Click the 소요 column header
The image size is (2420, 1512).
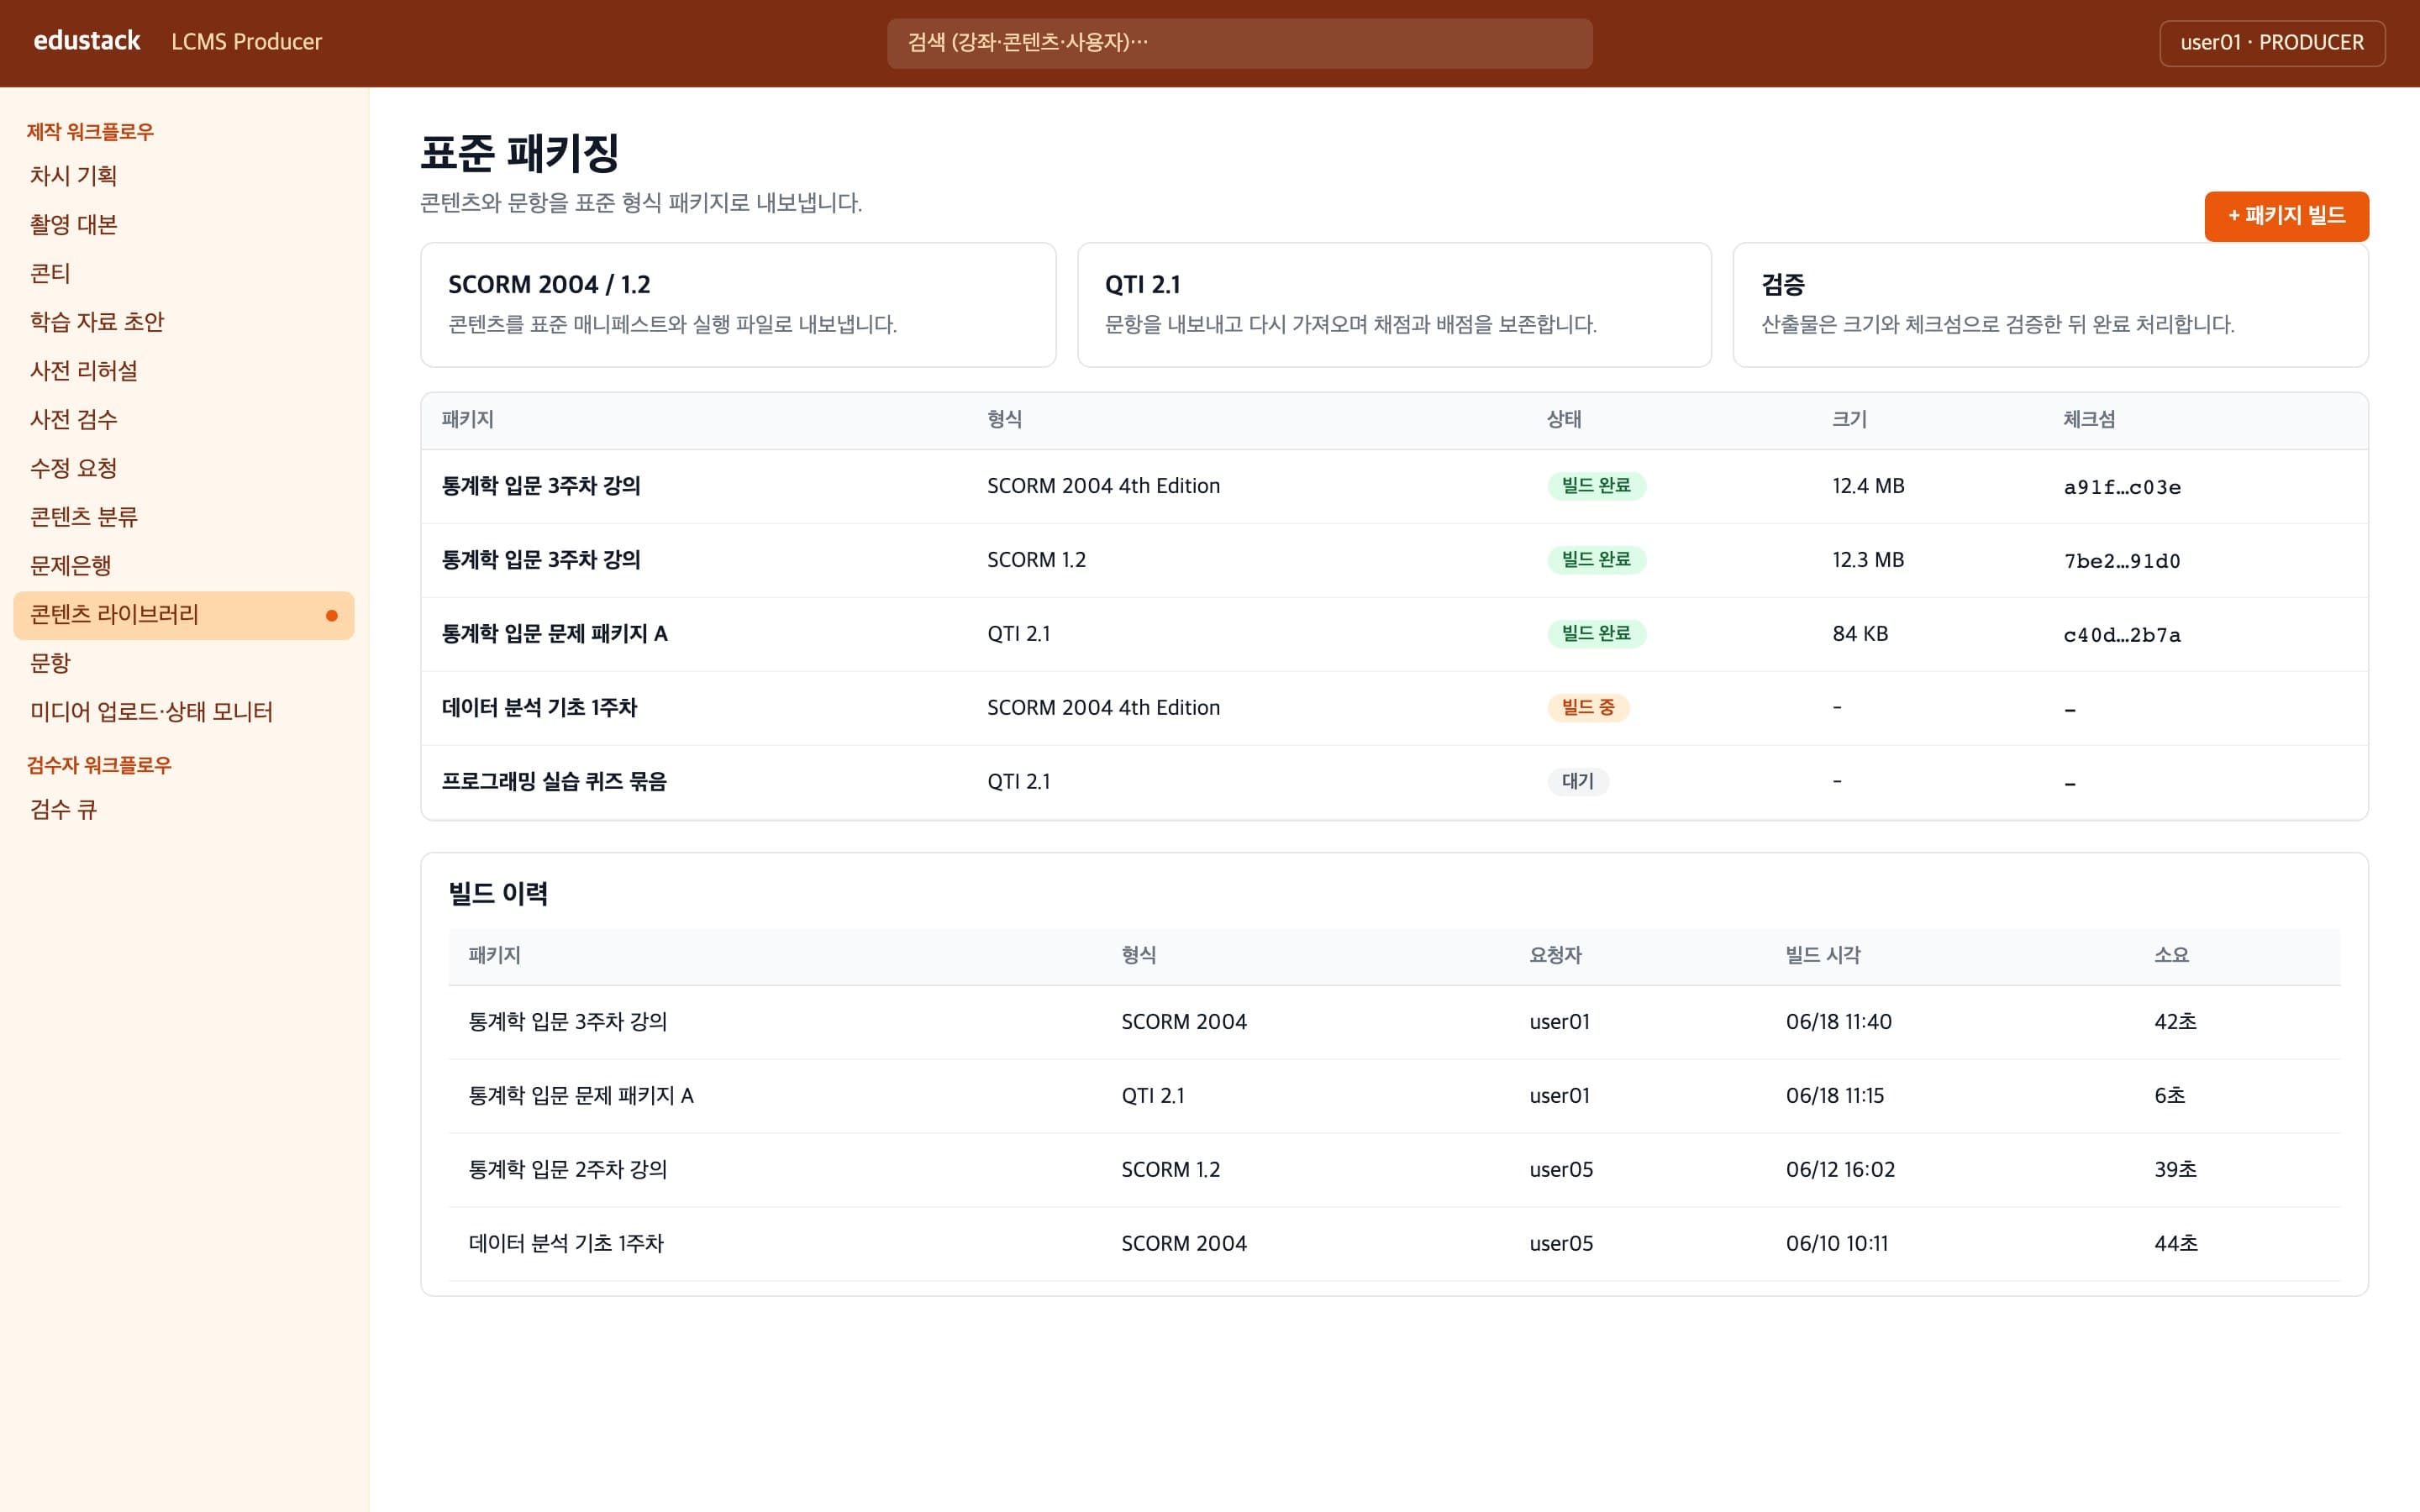click(2171, 956)
